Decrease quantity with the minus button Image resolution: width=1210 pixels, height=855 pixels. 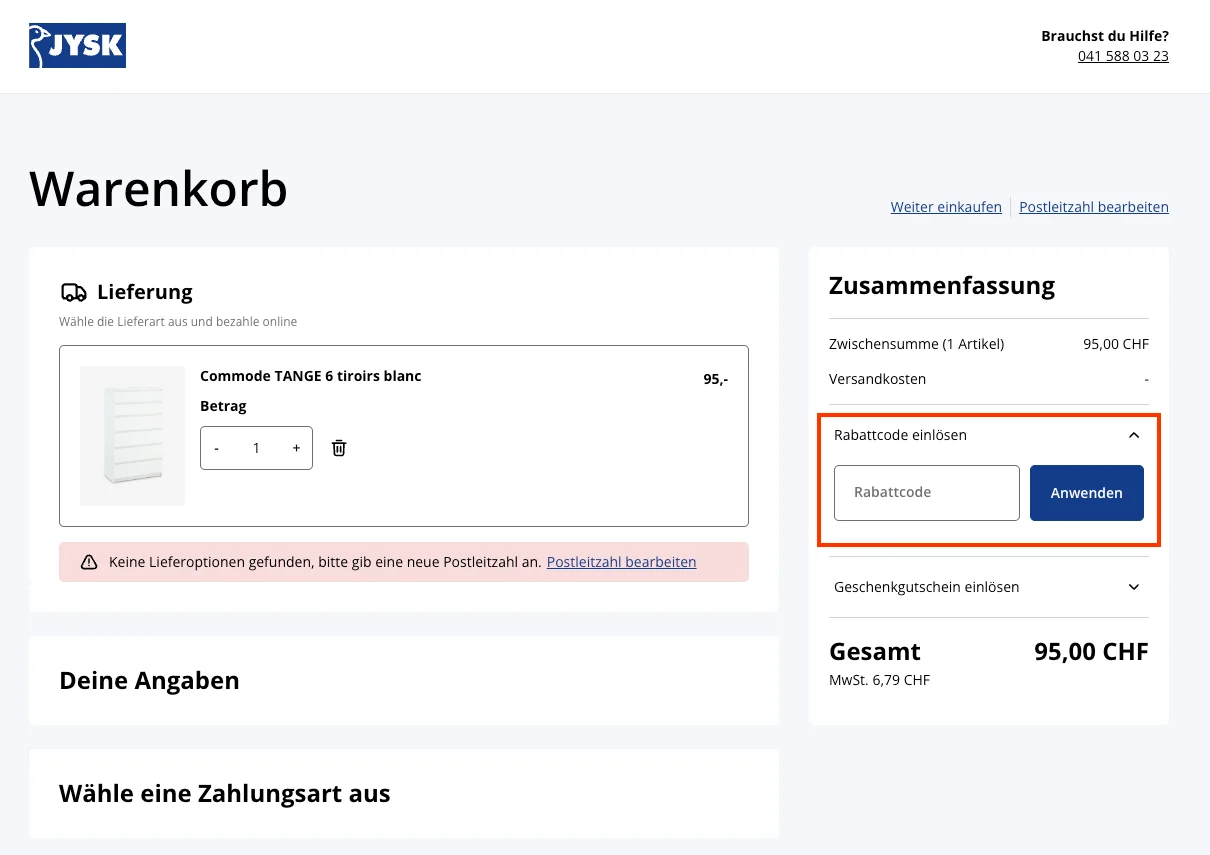click(x=216, y=448)
